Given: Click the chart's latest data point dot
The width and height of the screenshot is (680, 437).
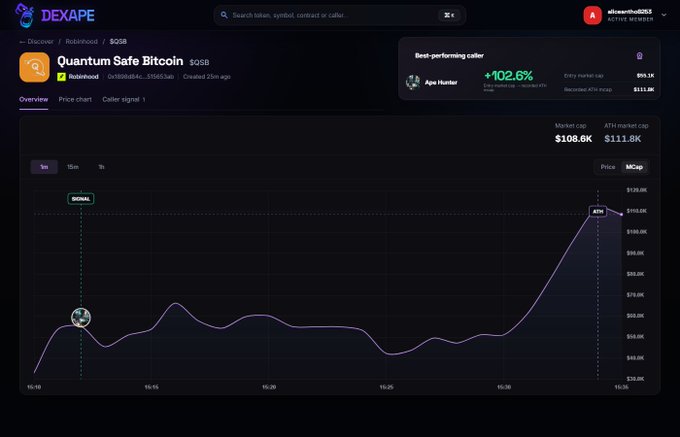Looking at the screenshot, I should click(x=621, y=214).
